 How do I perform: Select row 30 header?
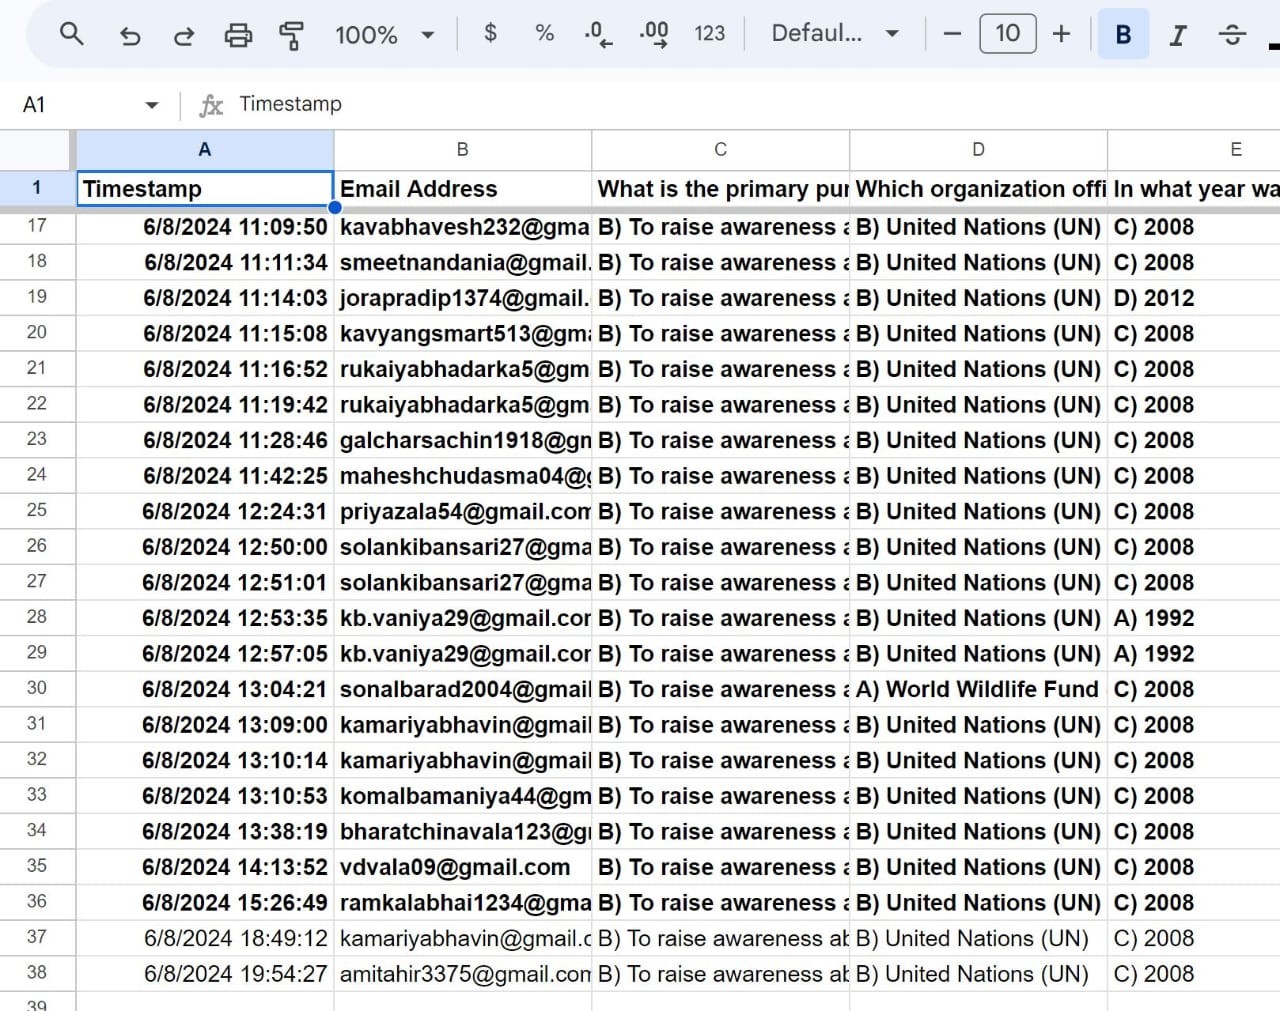(x=37, y=688)
